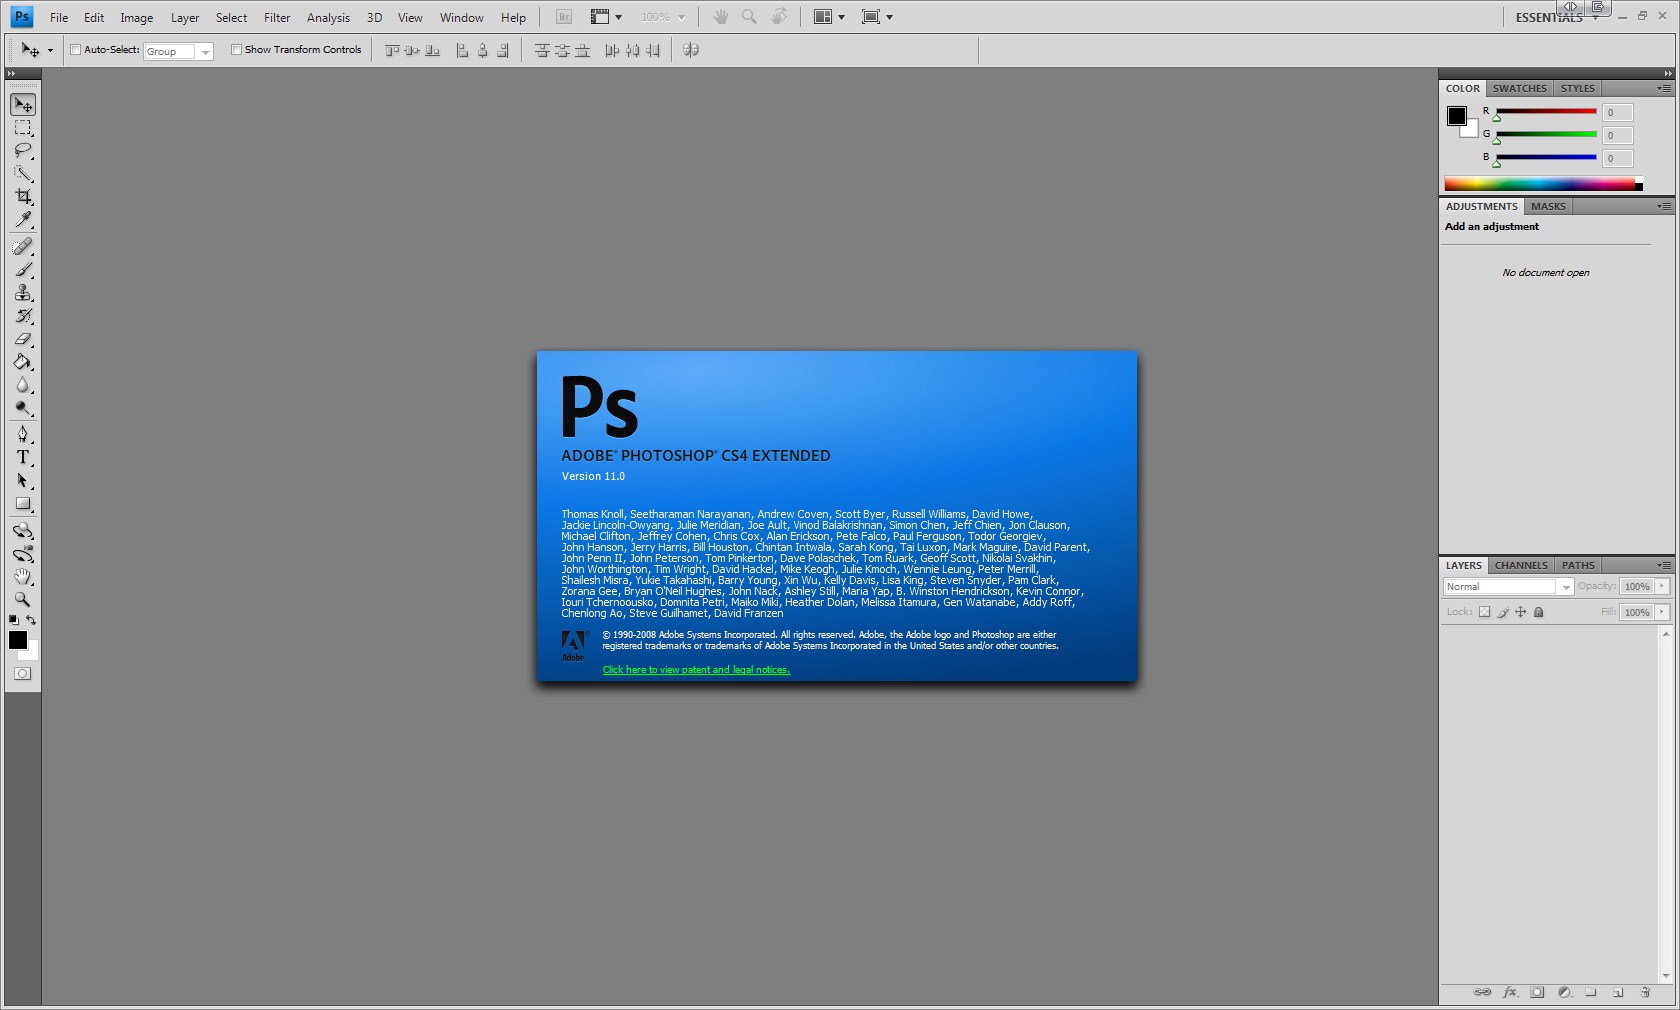Toggle Lock image pixels brush icon
1680x1010 pixels.
point(1503,612)
